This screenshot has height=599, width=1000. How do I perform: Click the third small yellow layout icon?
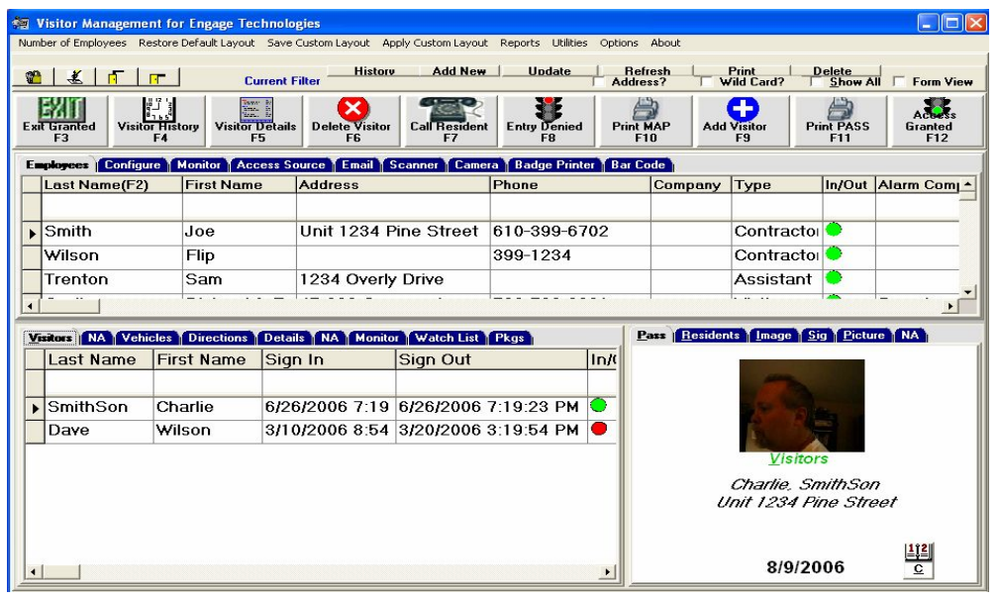click(x=116, y=78)
